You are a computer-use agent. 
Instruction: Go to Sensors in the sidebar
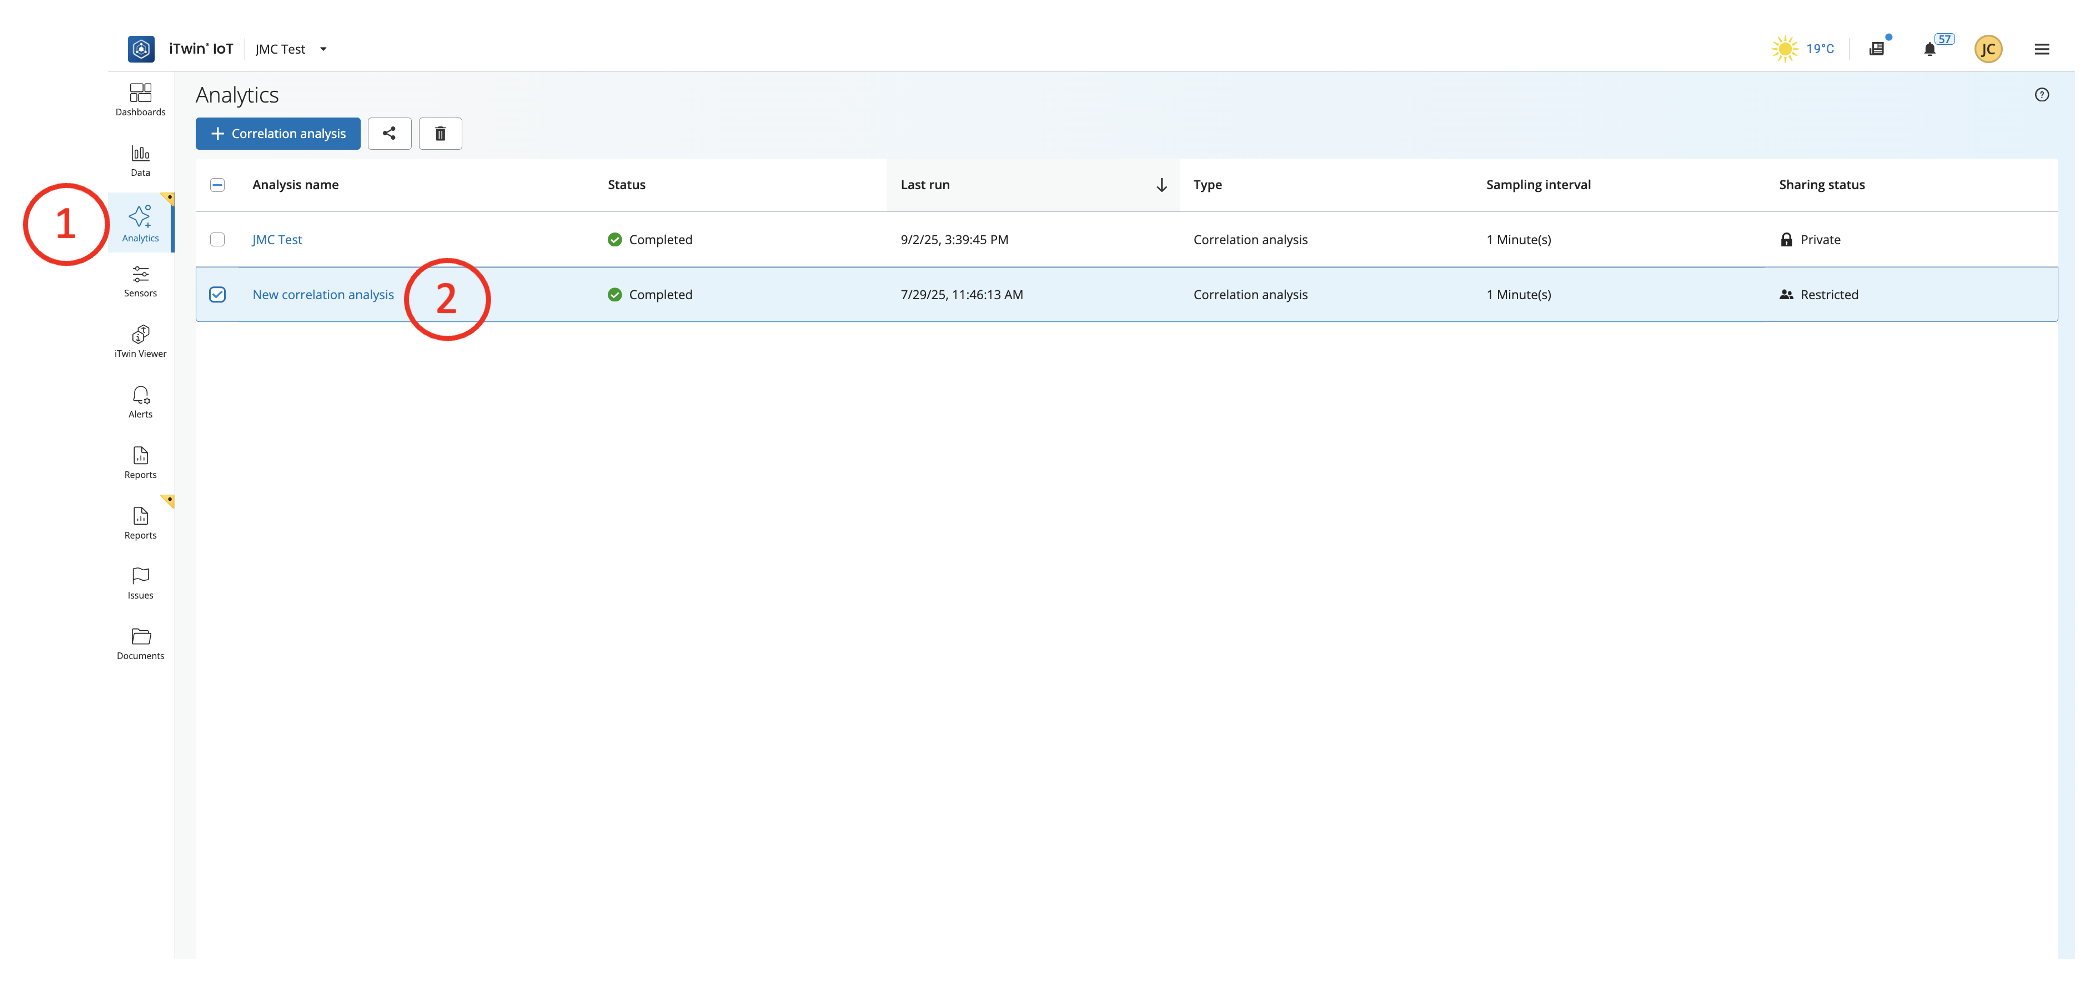141,280
